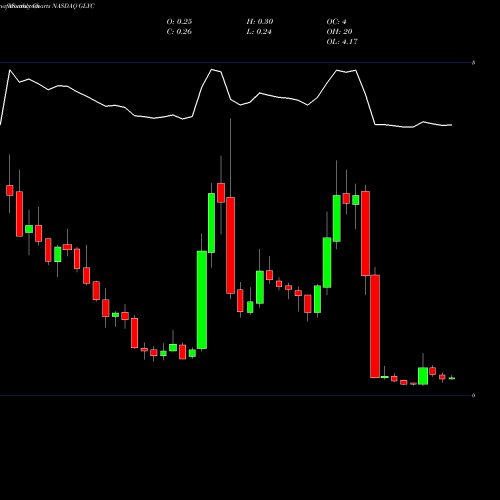This screenshot has width=500, height=500.
Task: Select the open price 'O: 0.25'
Action: (x=179, y=22)
